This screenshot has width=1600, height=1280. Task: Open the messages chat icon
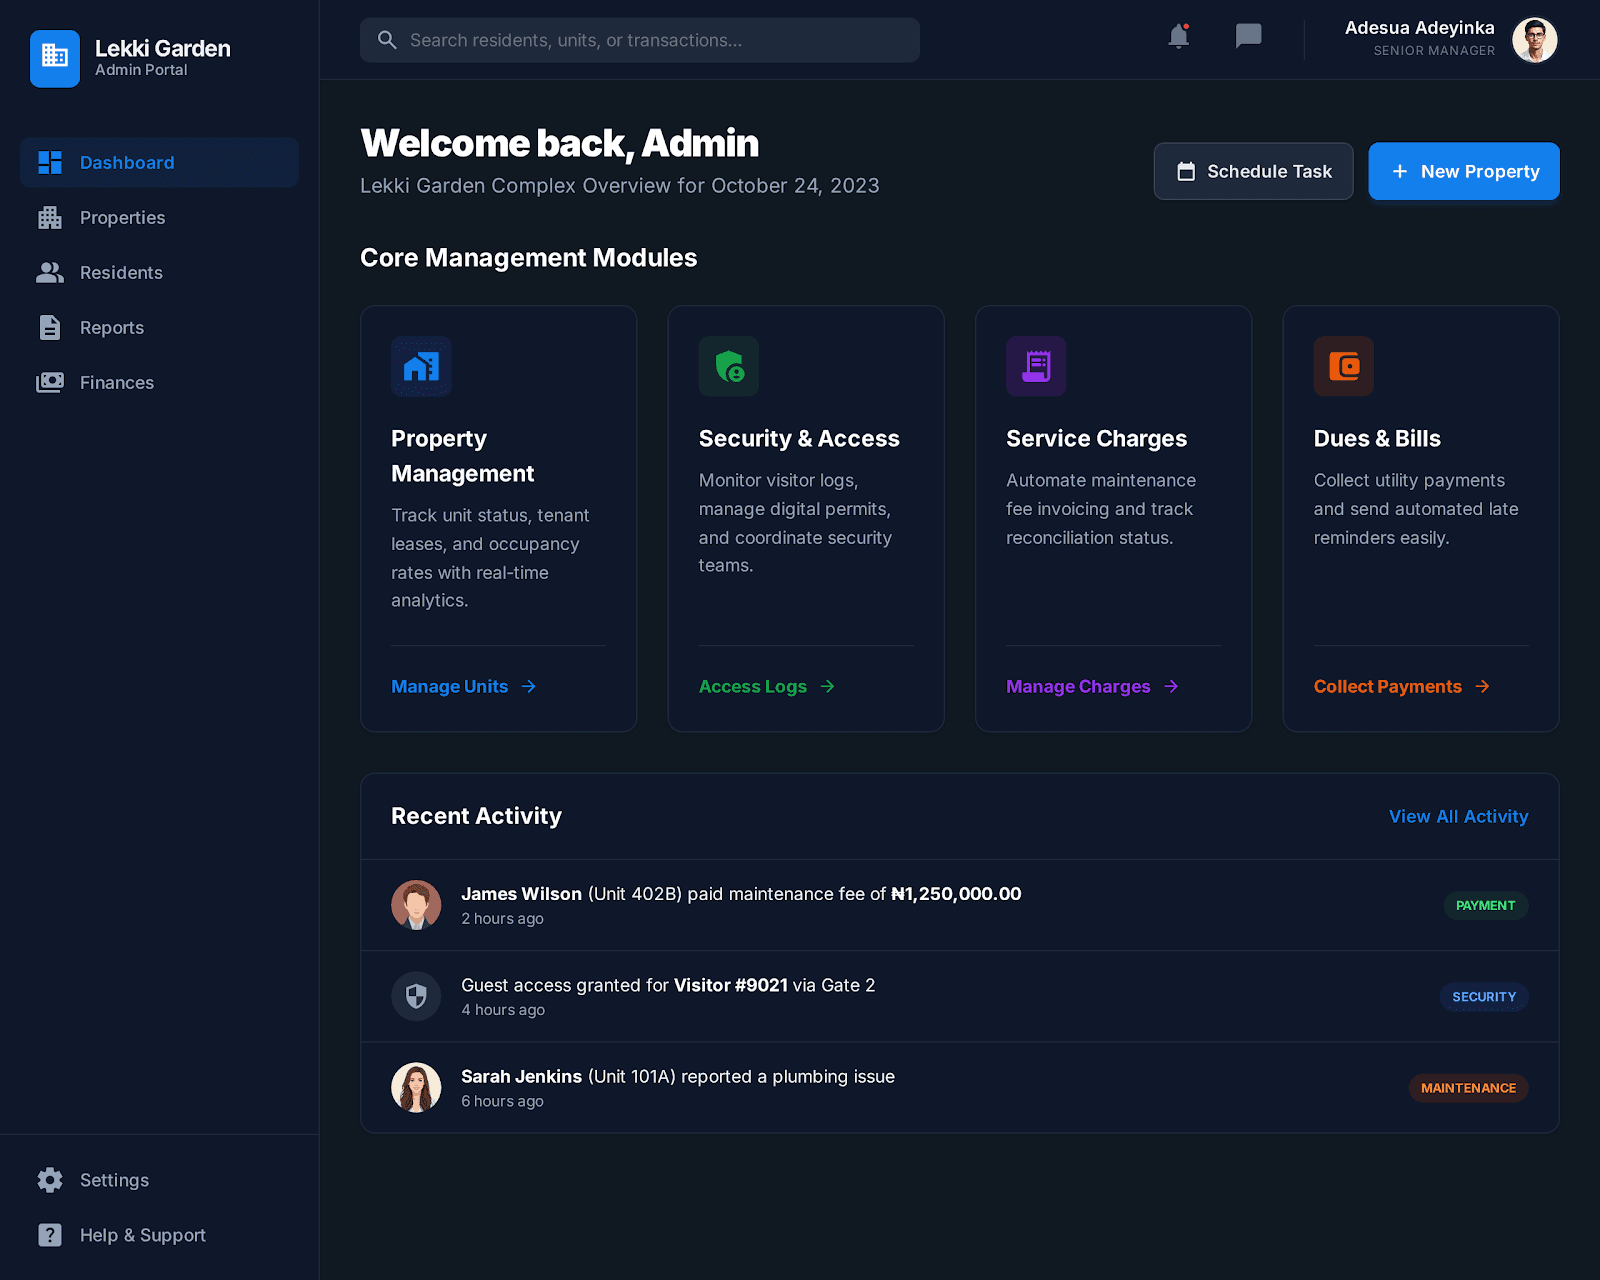tap(1248, 37)
